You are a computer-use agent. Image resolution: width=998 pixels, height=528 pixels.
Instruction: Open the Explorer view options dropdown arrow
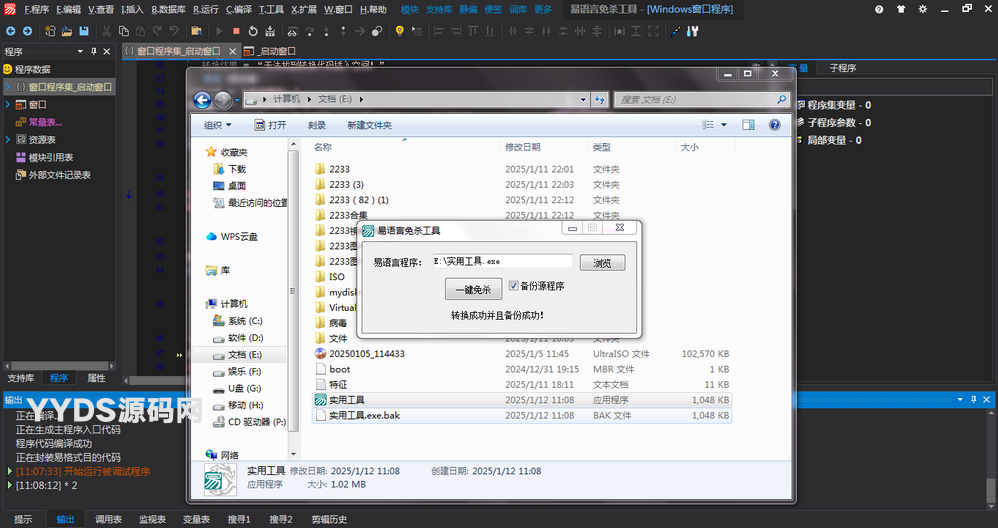(x=724, y=125)
